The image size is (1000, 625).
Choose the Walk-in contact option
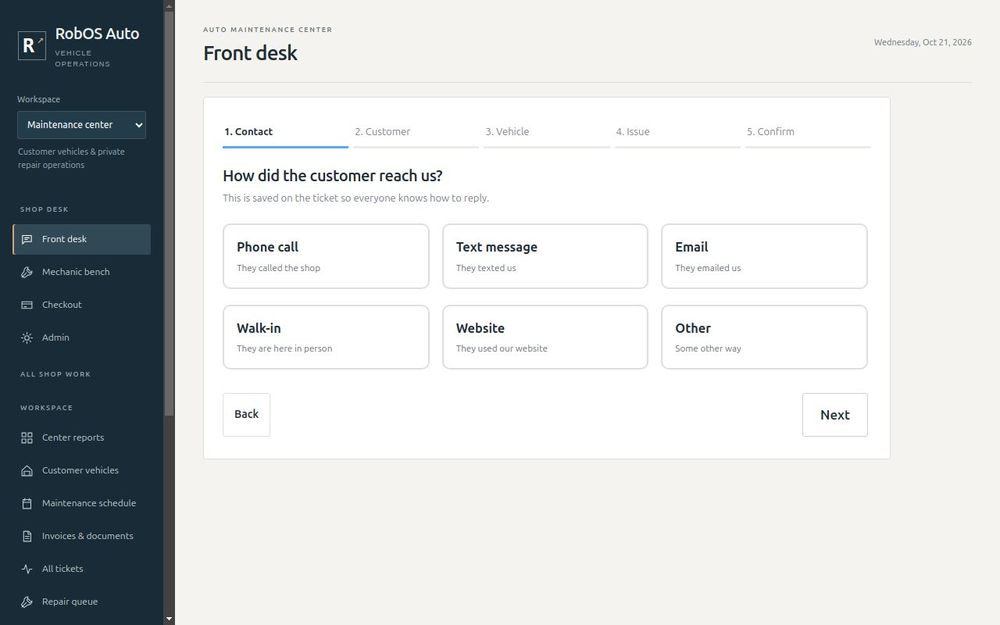(x=326, y=337)
